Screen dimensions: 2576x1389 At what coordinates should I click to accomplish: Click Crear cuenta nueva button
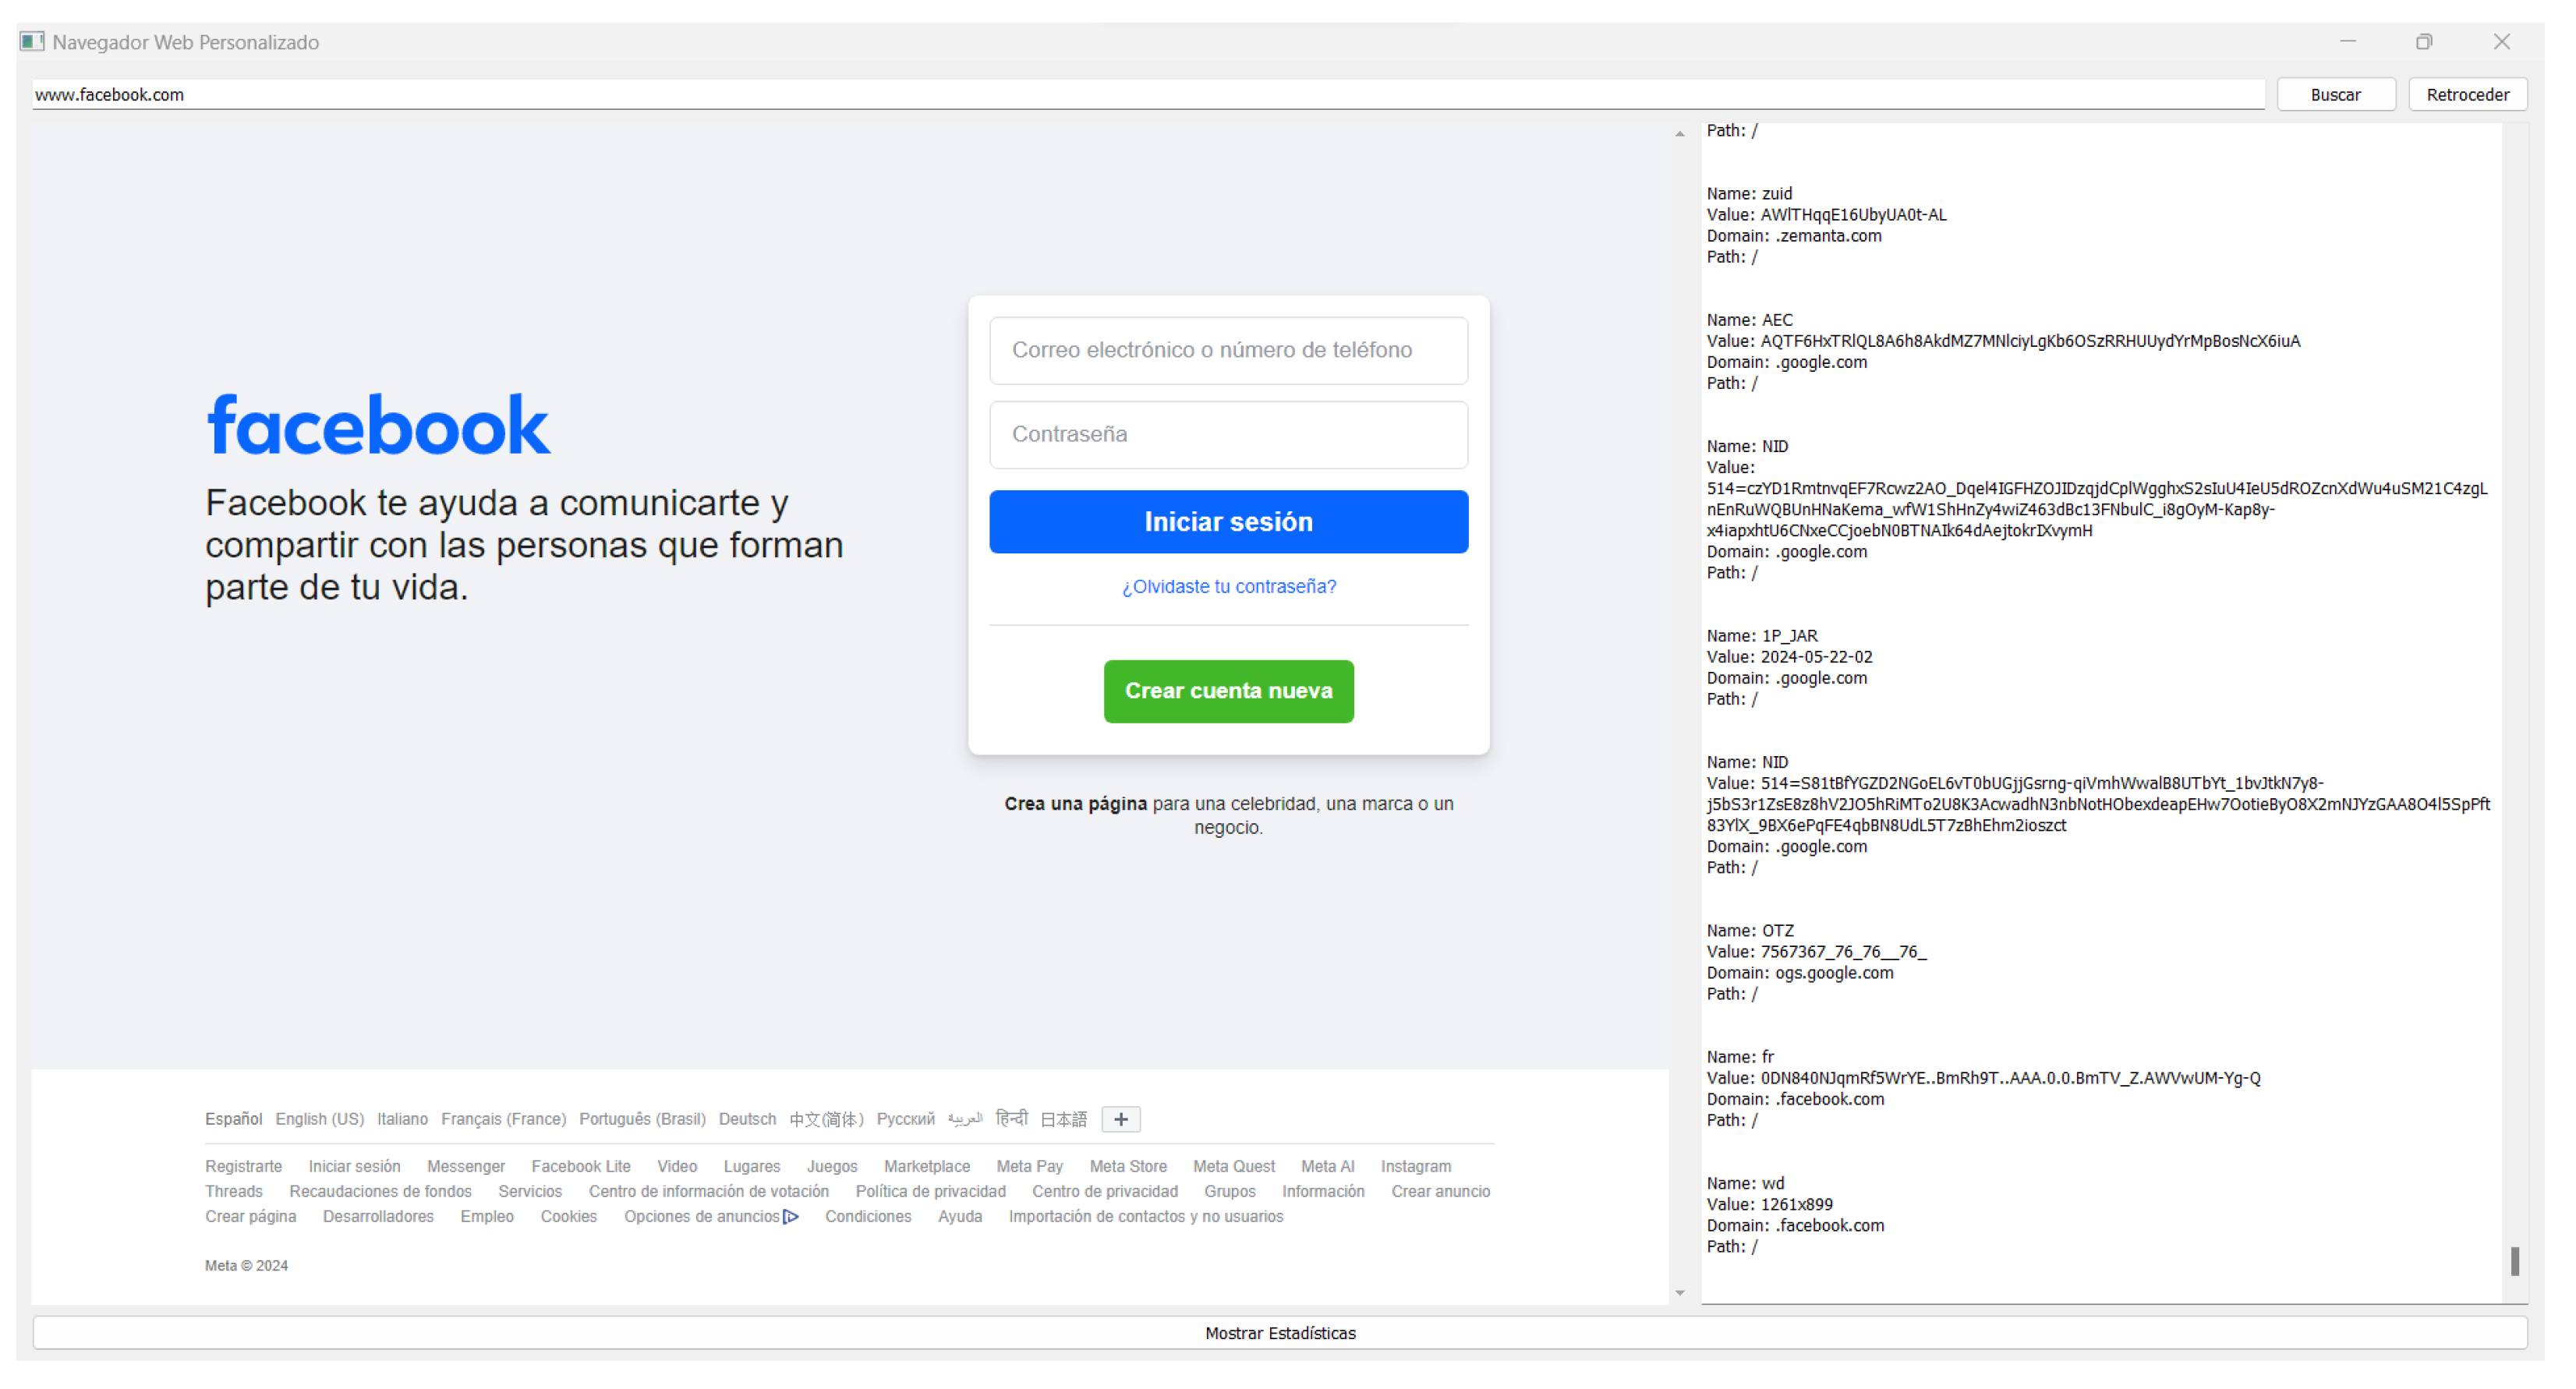(1228, 692)
